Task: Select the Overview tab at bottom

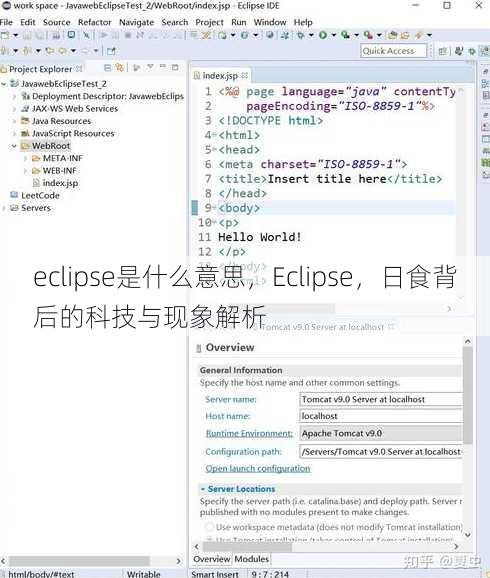Action: tap(212, 559)
